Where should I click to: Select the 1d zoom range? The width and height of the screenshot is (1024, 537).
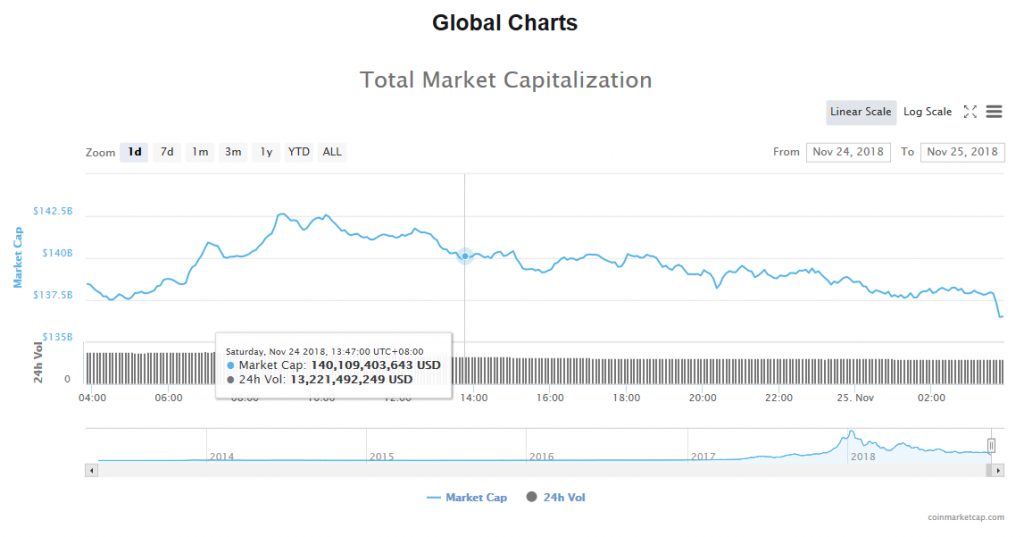coord(134,152)
